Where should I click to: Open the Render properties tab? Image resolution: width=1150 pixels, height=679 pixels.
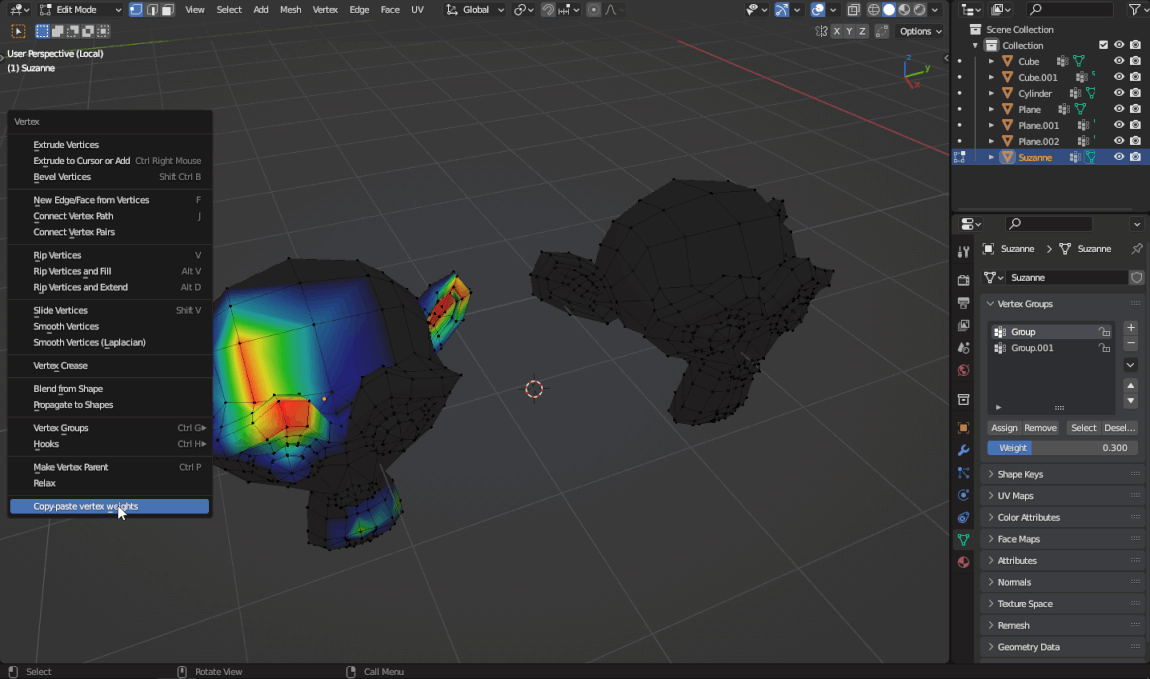(x=964, y=280)
